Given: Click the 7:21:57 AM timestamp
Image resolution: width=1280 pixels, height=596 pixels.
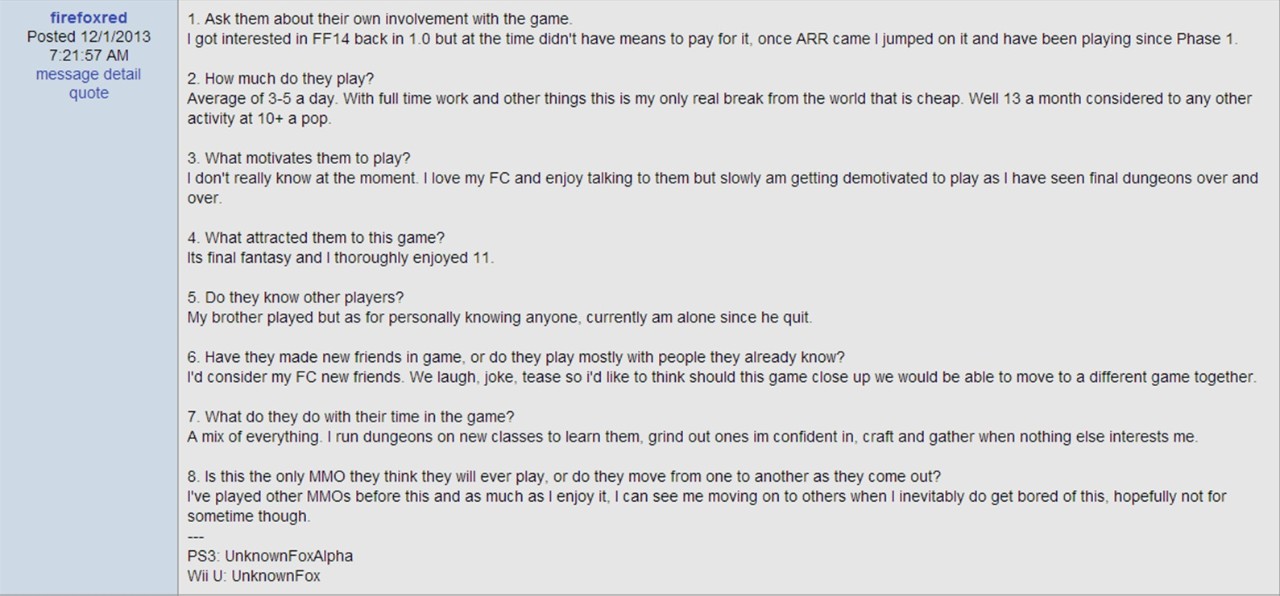Looking at the screenshot, I should 88,56.
